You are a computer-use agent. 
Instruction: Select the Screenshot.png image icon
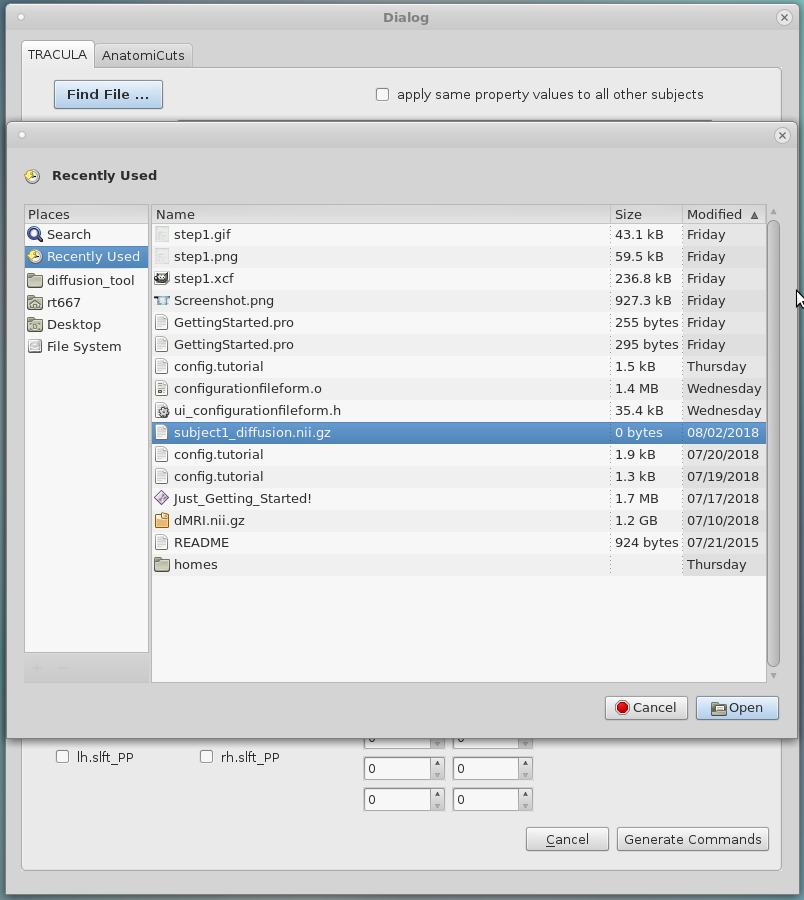(x=162, y=301)
